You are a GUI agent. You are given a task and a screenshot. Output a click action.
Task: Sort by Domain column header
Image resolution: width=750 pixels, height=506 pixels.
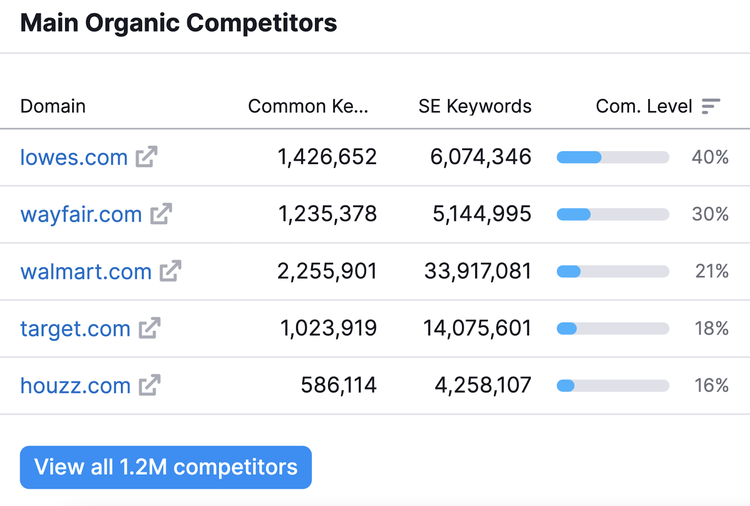pos(53,106)
